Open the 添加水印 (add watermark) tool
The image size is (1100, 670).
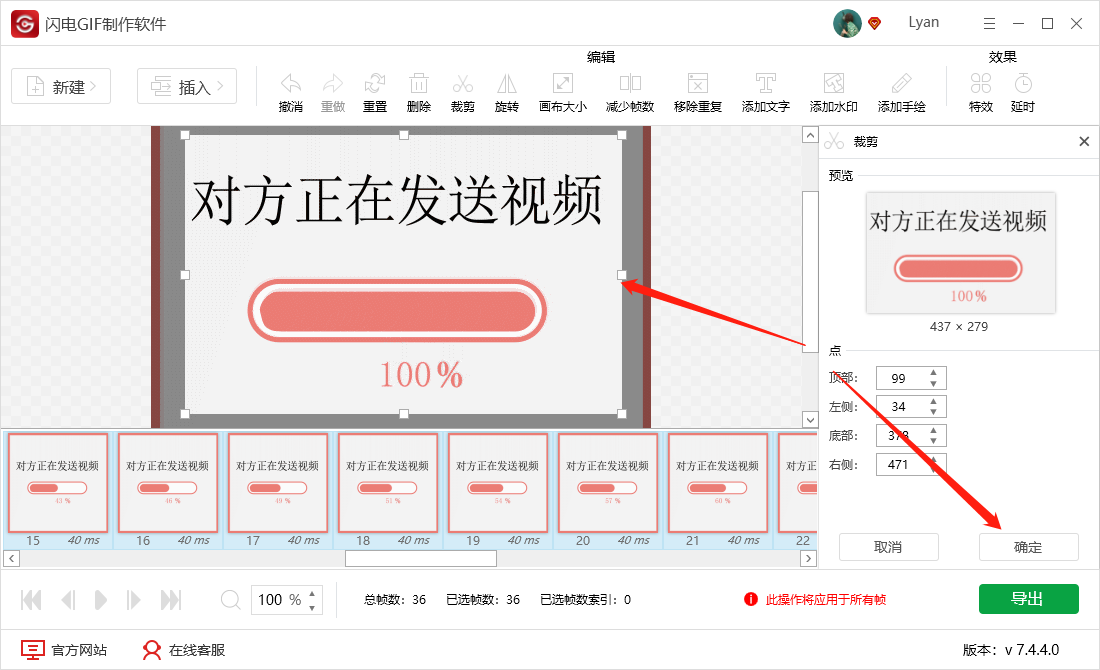pyautogui.click(x=833, y=90)
